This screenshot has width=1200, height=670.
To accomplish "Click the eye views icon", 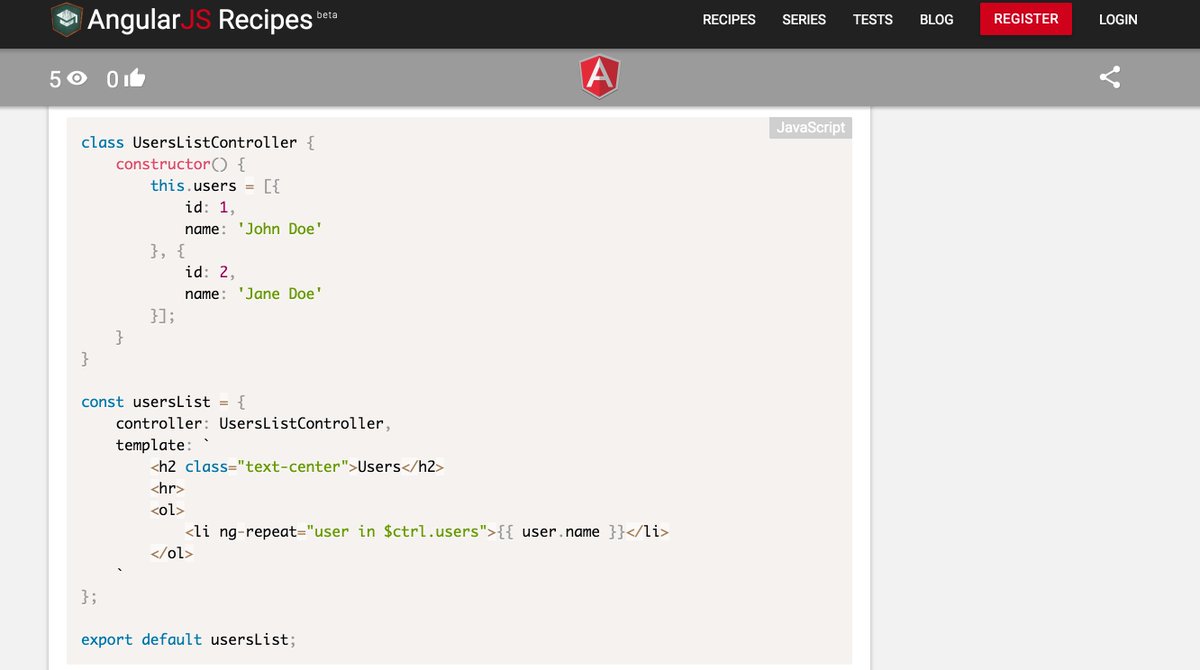I will click(x=78, y=78).
